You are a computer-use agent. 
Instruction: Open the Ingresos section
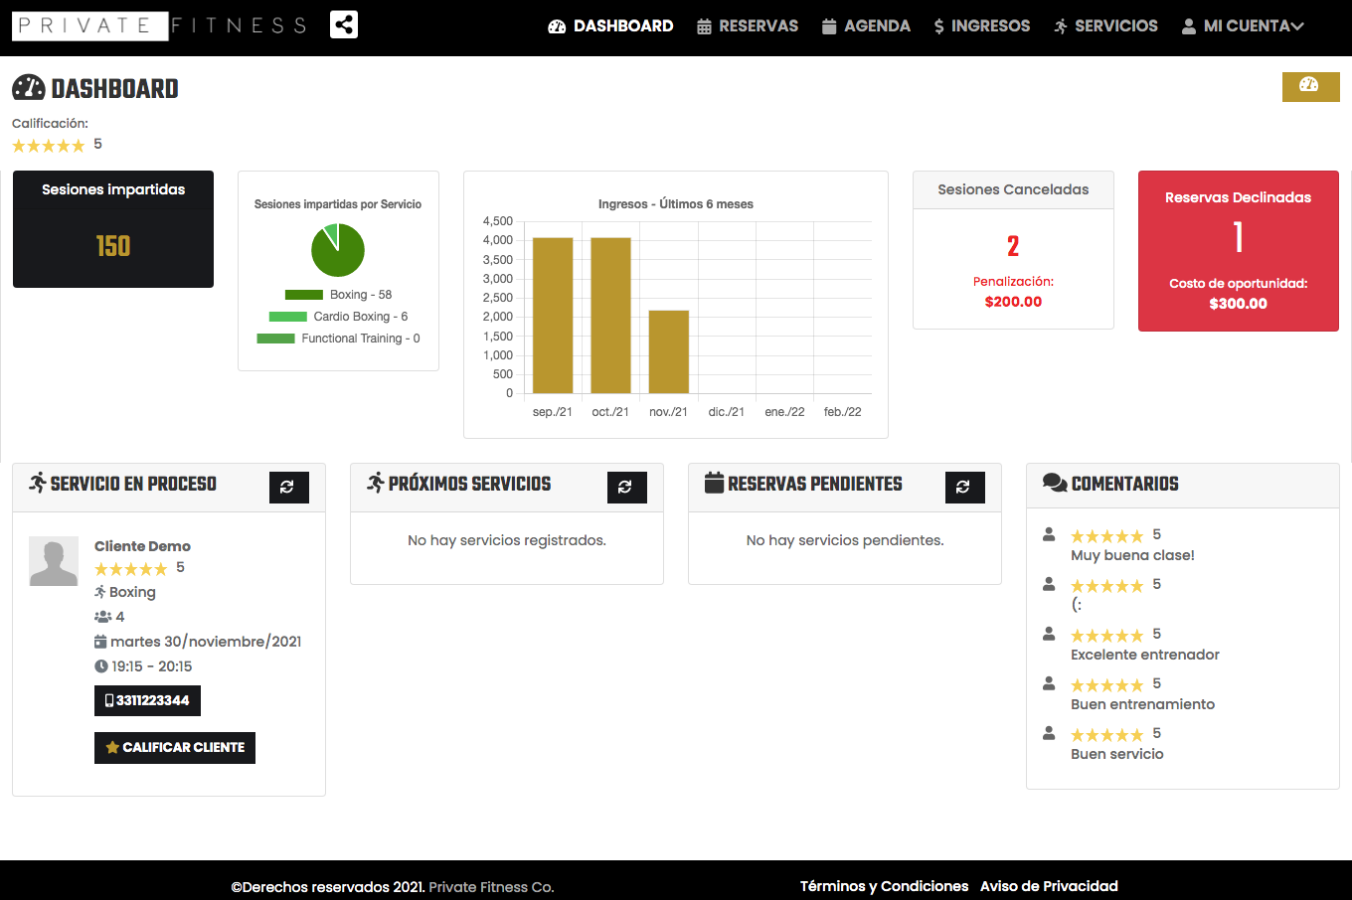(x=981, y=26)
